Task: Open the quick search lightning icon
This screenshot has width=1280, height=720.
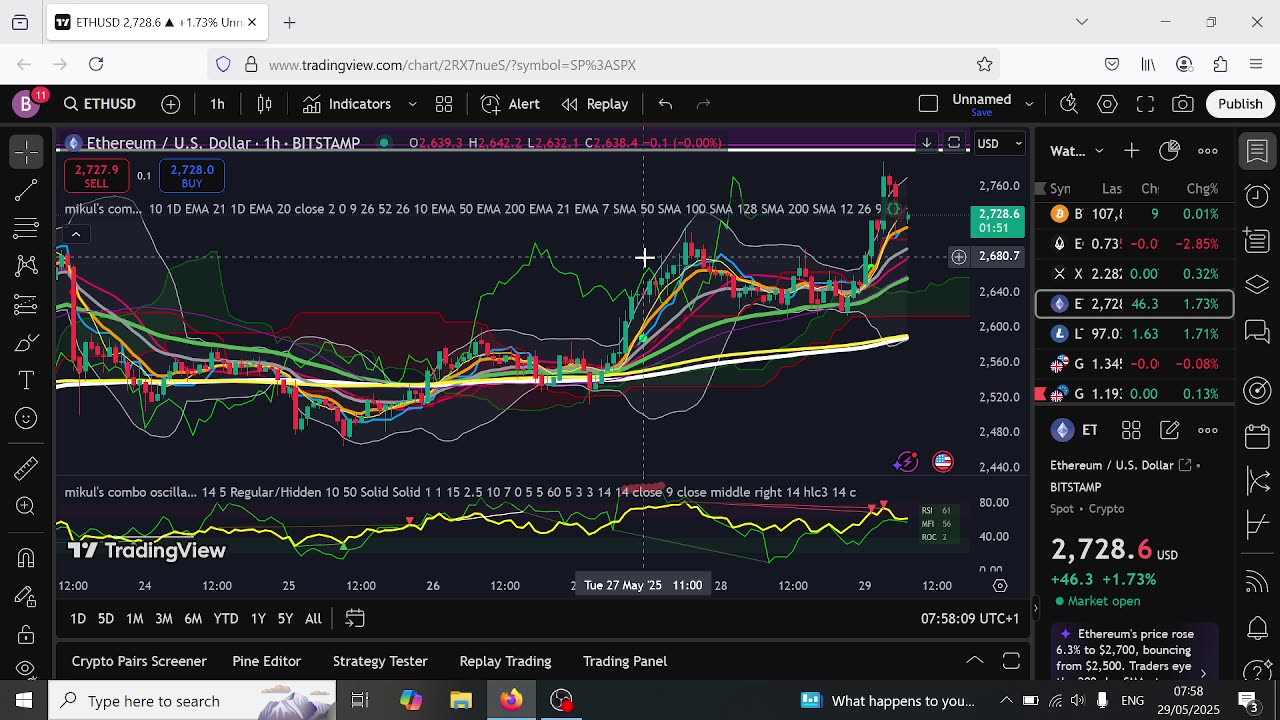Action: pos(1069,104)
